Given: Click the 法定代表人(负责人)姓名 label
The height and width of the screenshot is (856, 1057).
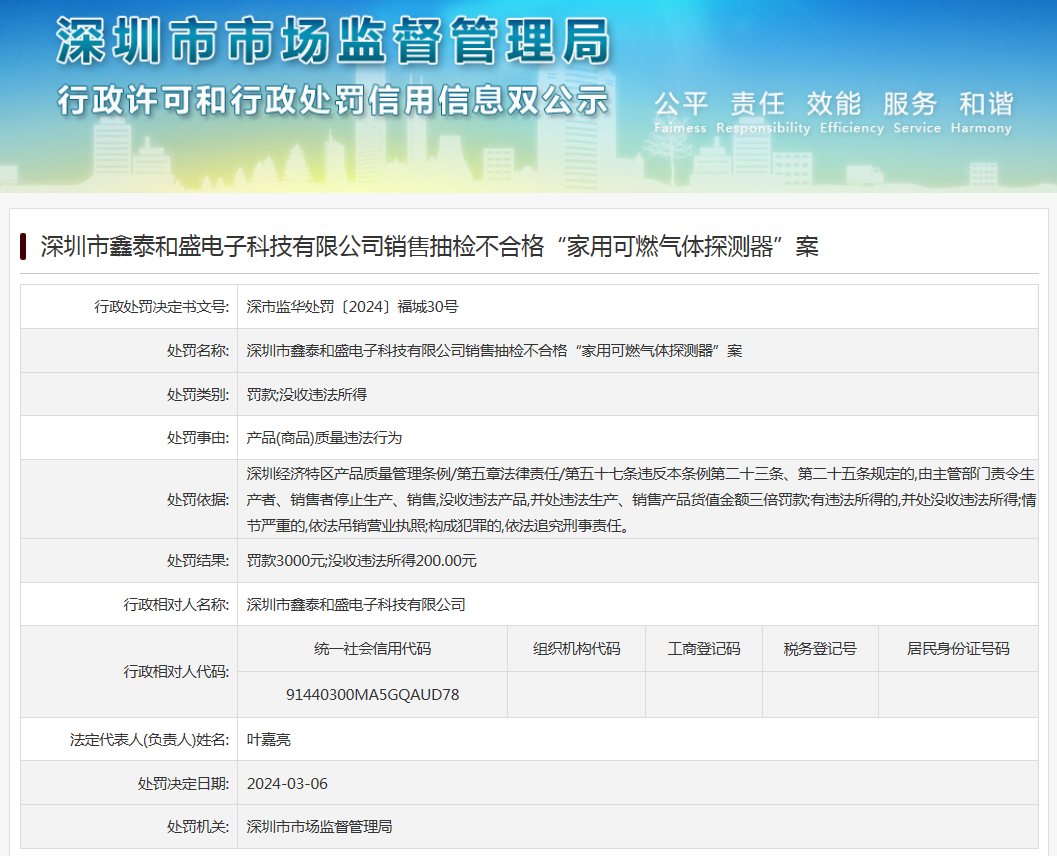Looking at the screenshot, I should pos(150,739).
